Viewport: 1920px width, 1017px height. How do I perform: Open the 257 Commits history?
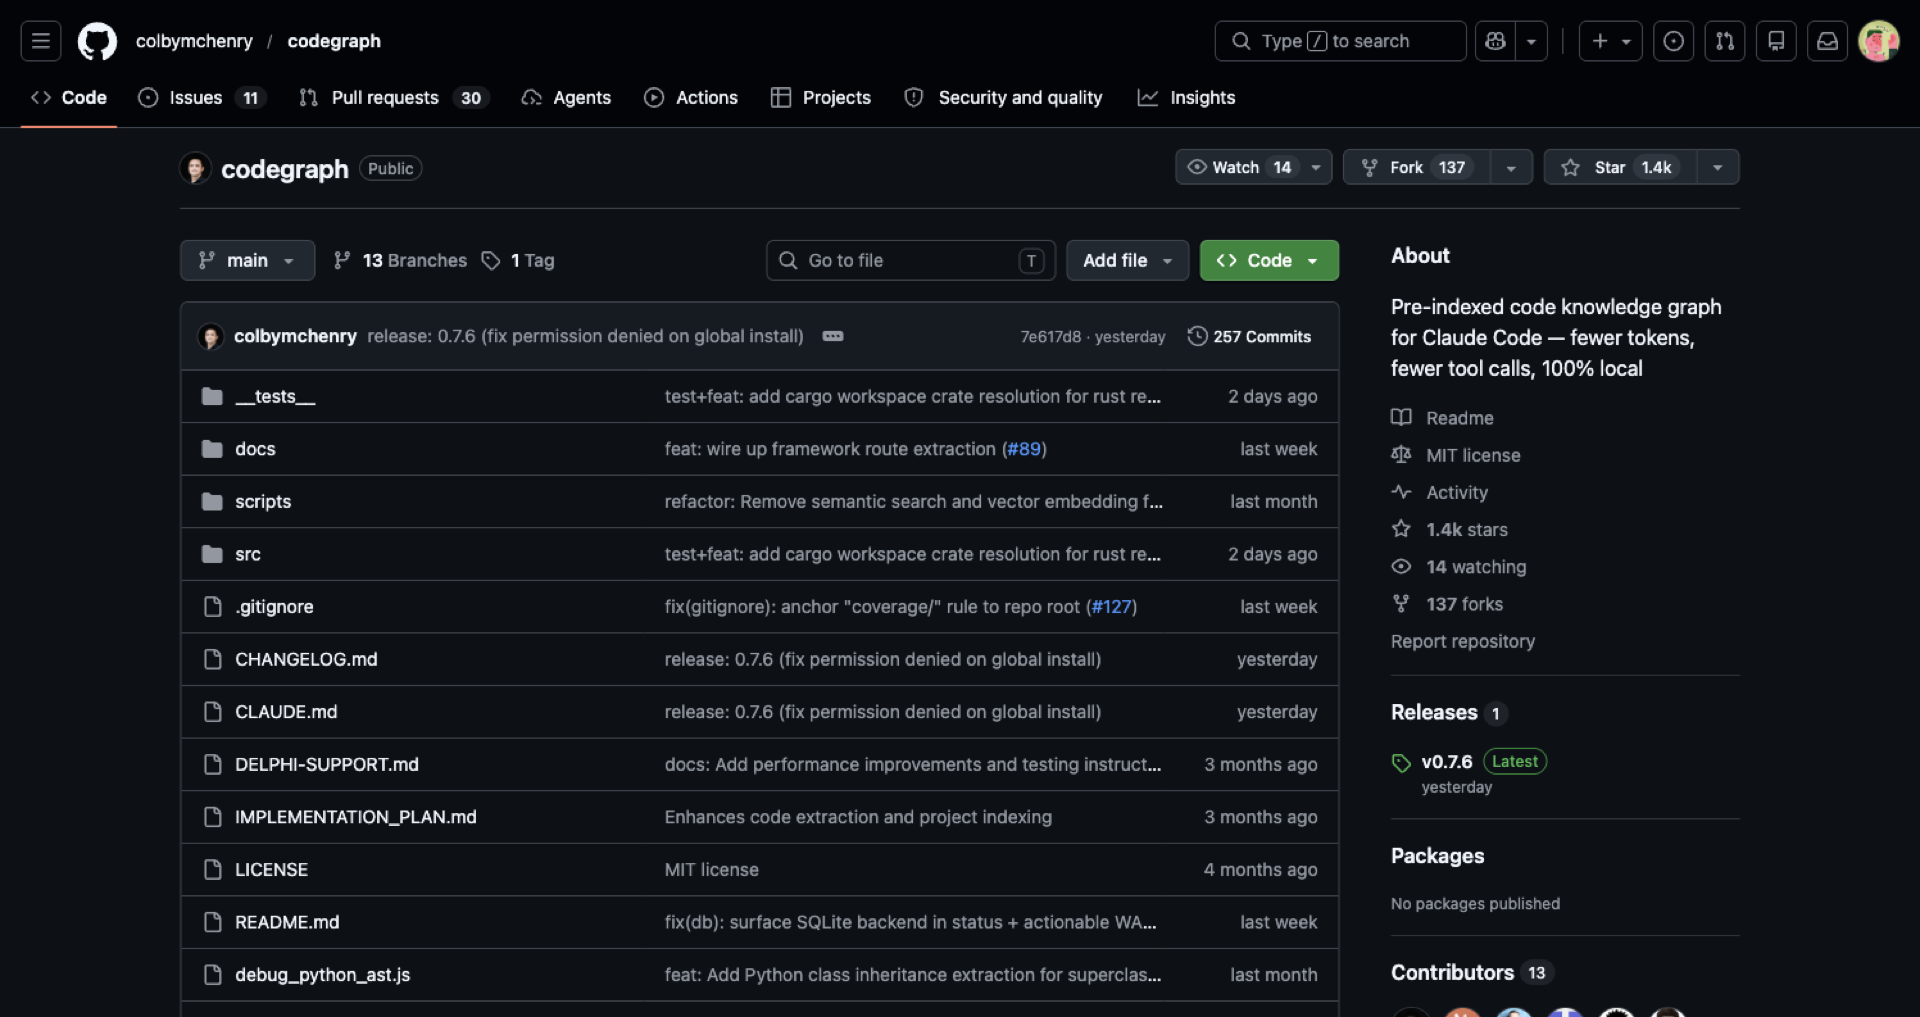pos(1249,337)
